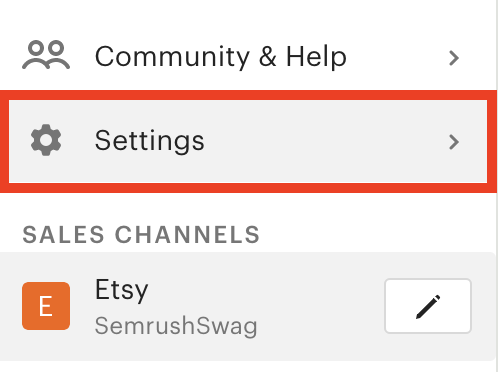The image size is (498, 372).
Task: Click the Settings gear icon
Action: (46, 140)
